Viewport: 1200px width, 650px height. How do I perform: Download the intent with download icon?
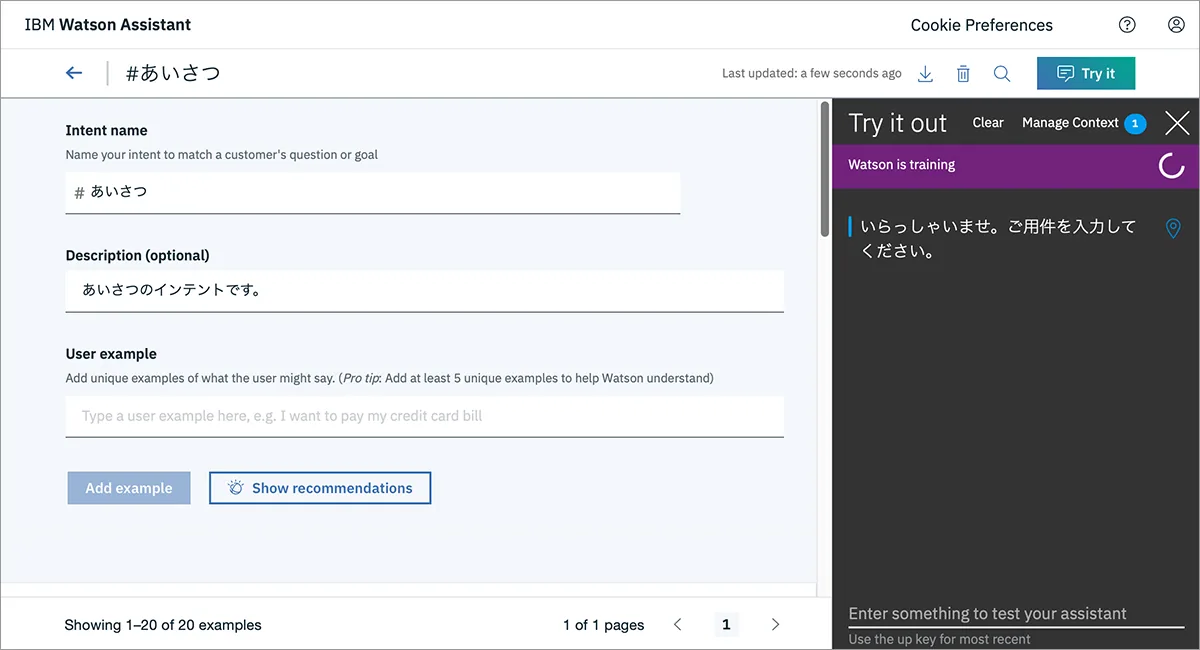(x=926, y=73)
